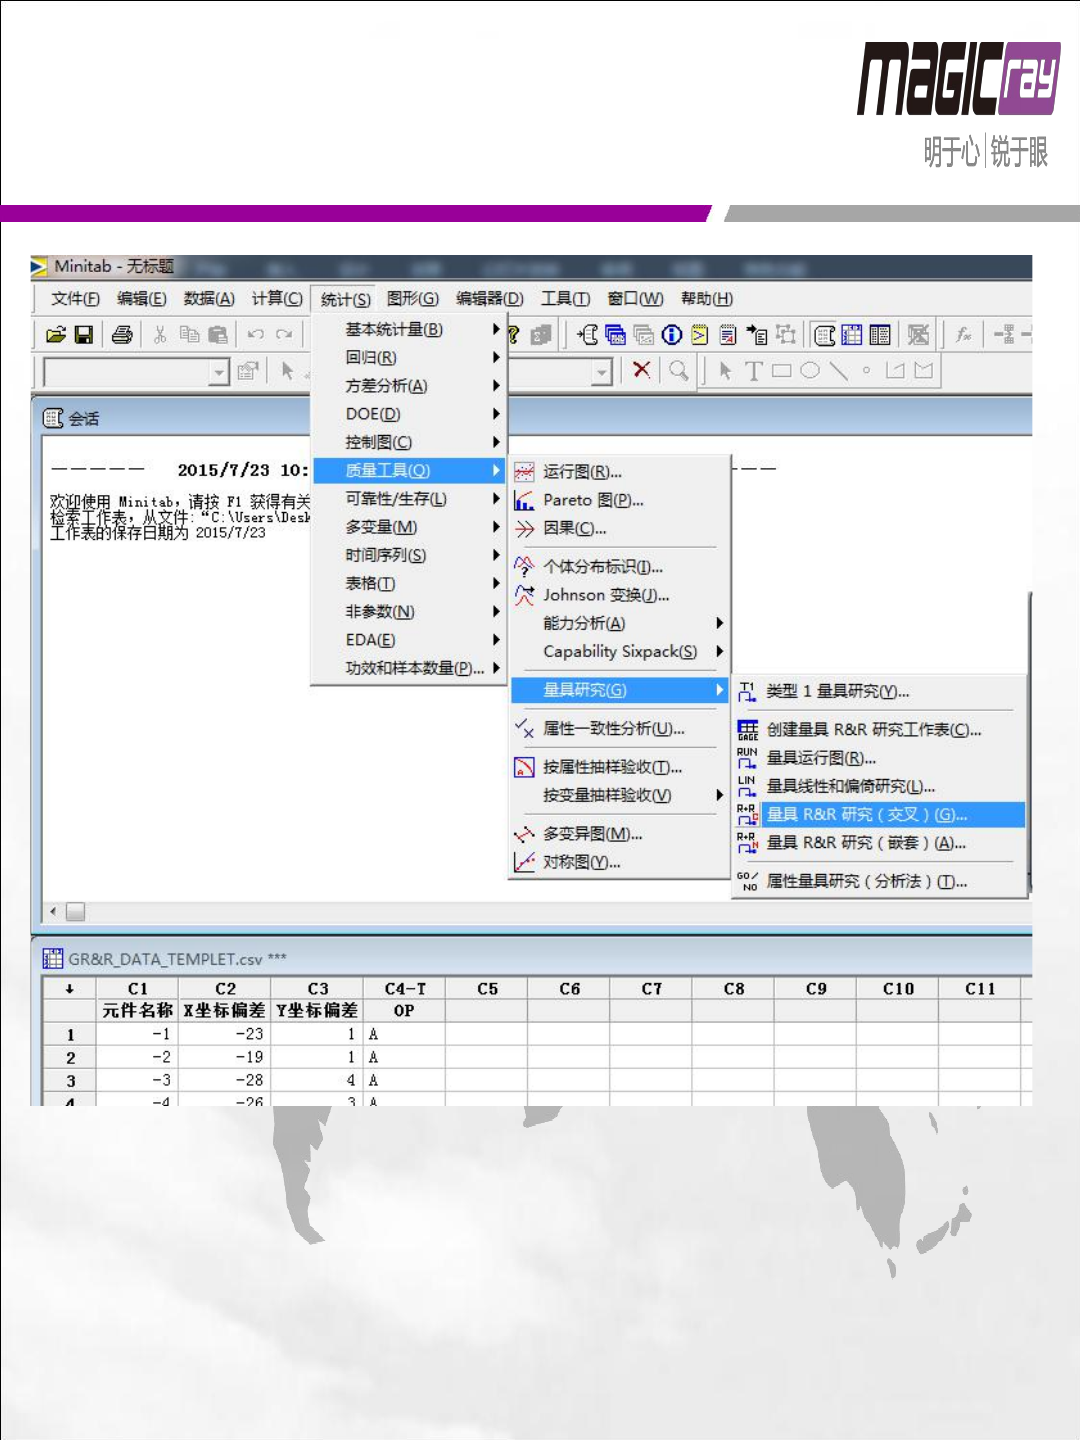1080x1440 pixels.
Task: Select 类型 1 量具研究(V)...
Action: click(880, 691)
